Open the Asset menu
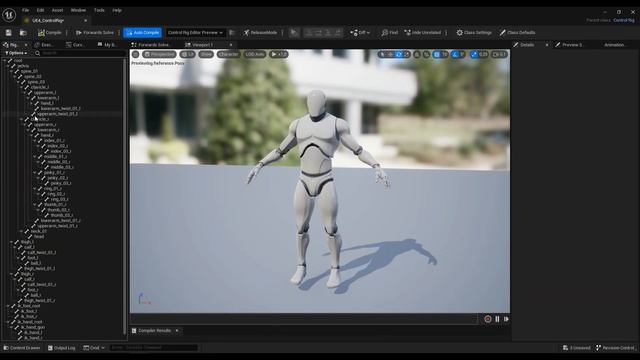Screen dimensions: 640x360 click(58, 10)
